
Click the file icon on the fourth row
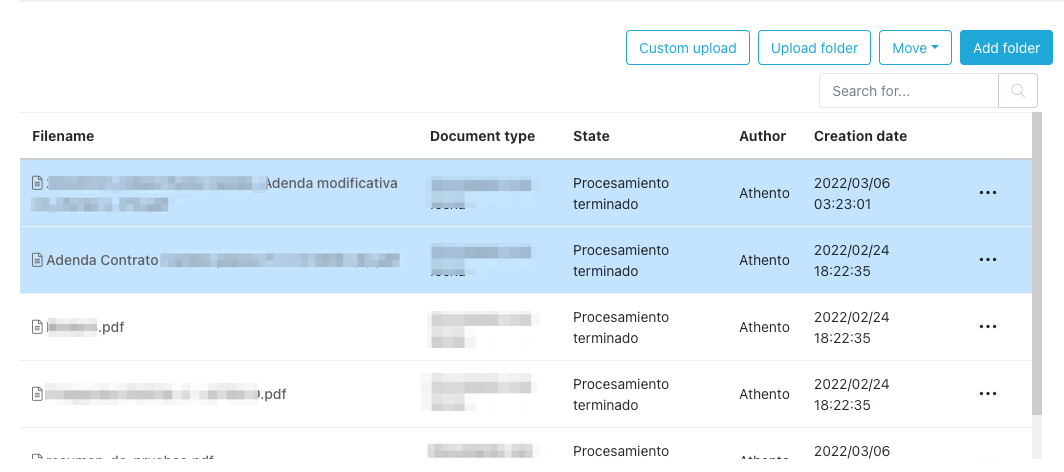click(x=38, y=394)
